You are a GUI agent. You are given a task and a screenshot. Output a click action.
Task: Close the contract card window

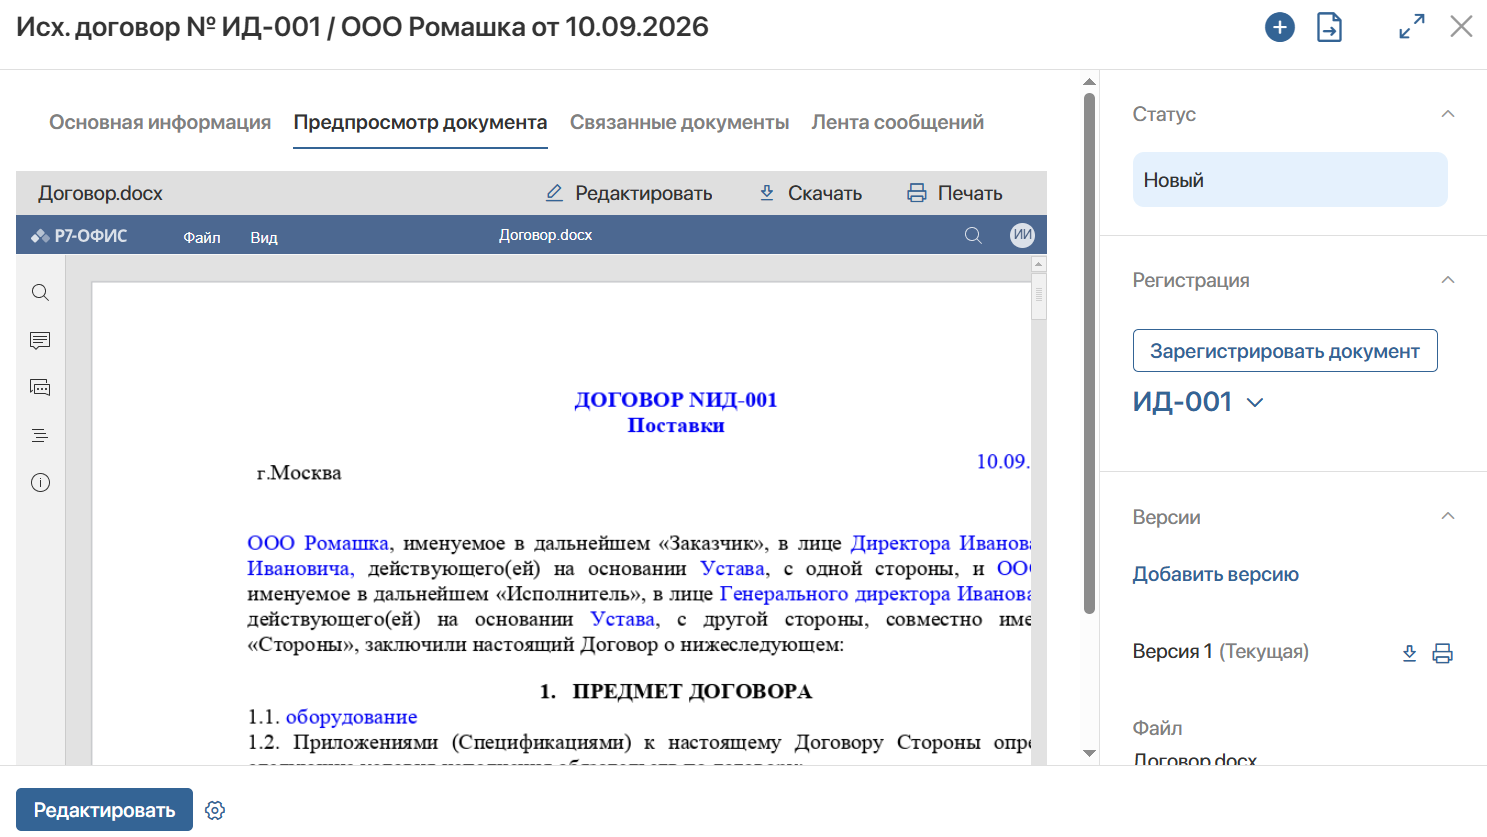[x=1461, y=26]
